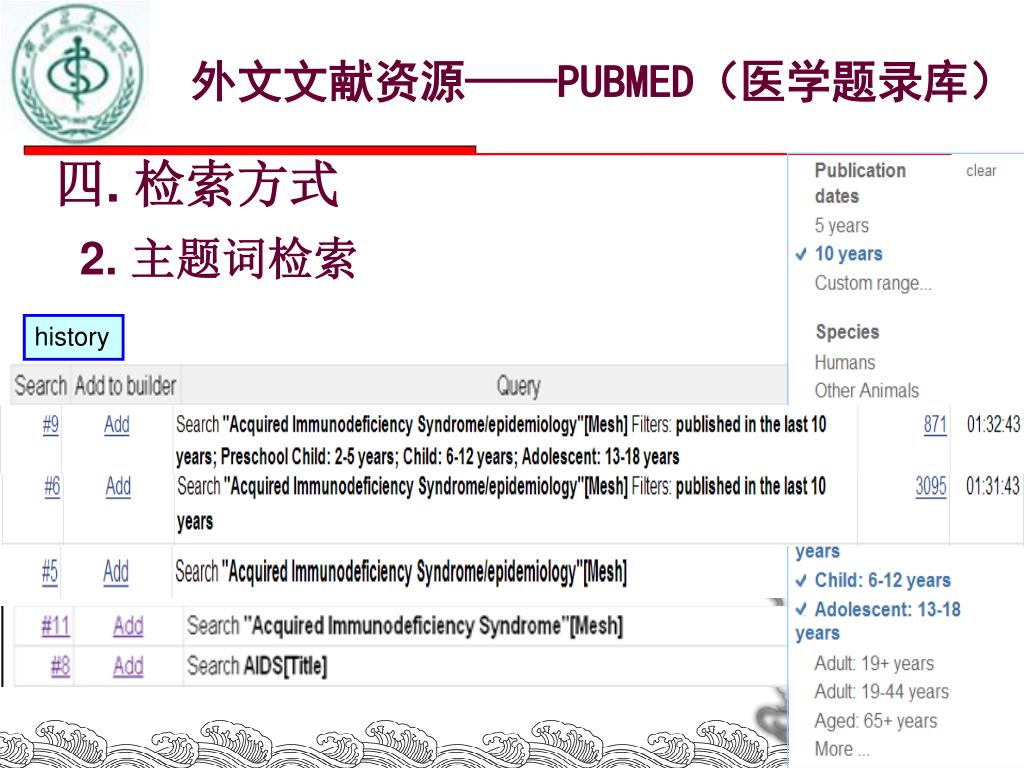The width and height of the screenshot is (1024, 768).
Task: Open 871 results count
Action: point(935,425)
